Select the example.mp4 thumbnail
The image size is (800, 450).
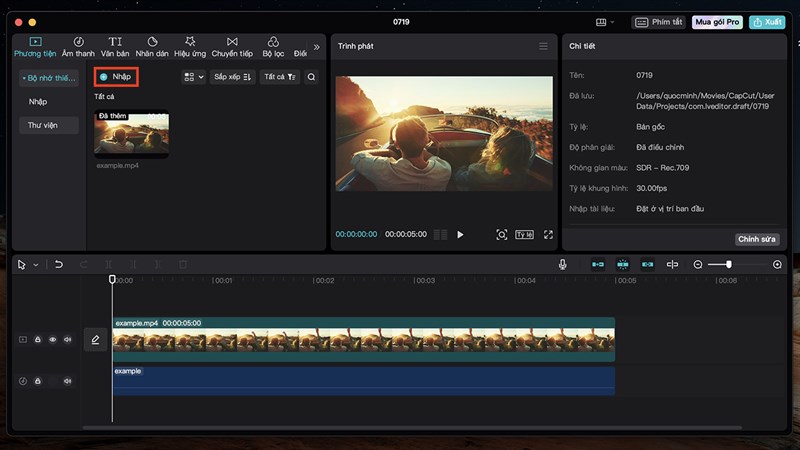coord(132,133)
